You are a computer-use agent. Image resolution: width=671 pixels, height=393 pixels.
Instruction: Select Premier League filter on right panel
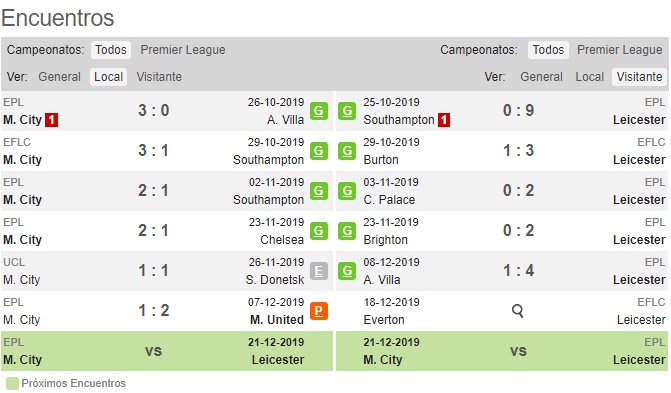point(619,50)
